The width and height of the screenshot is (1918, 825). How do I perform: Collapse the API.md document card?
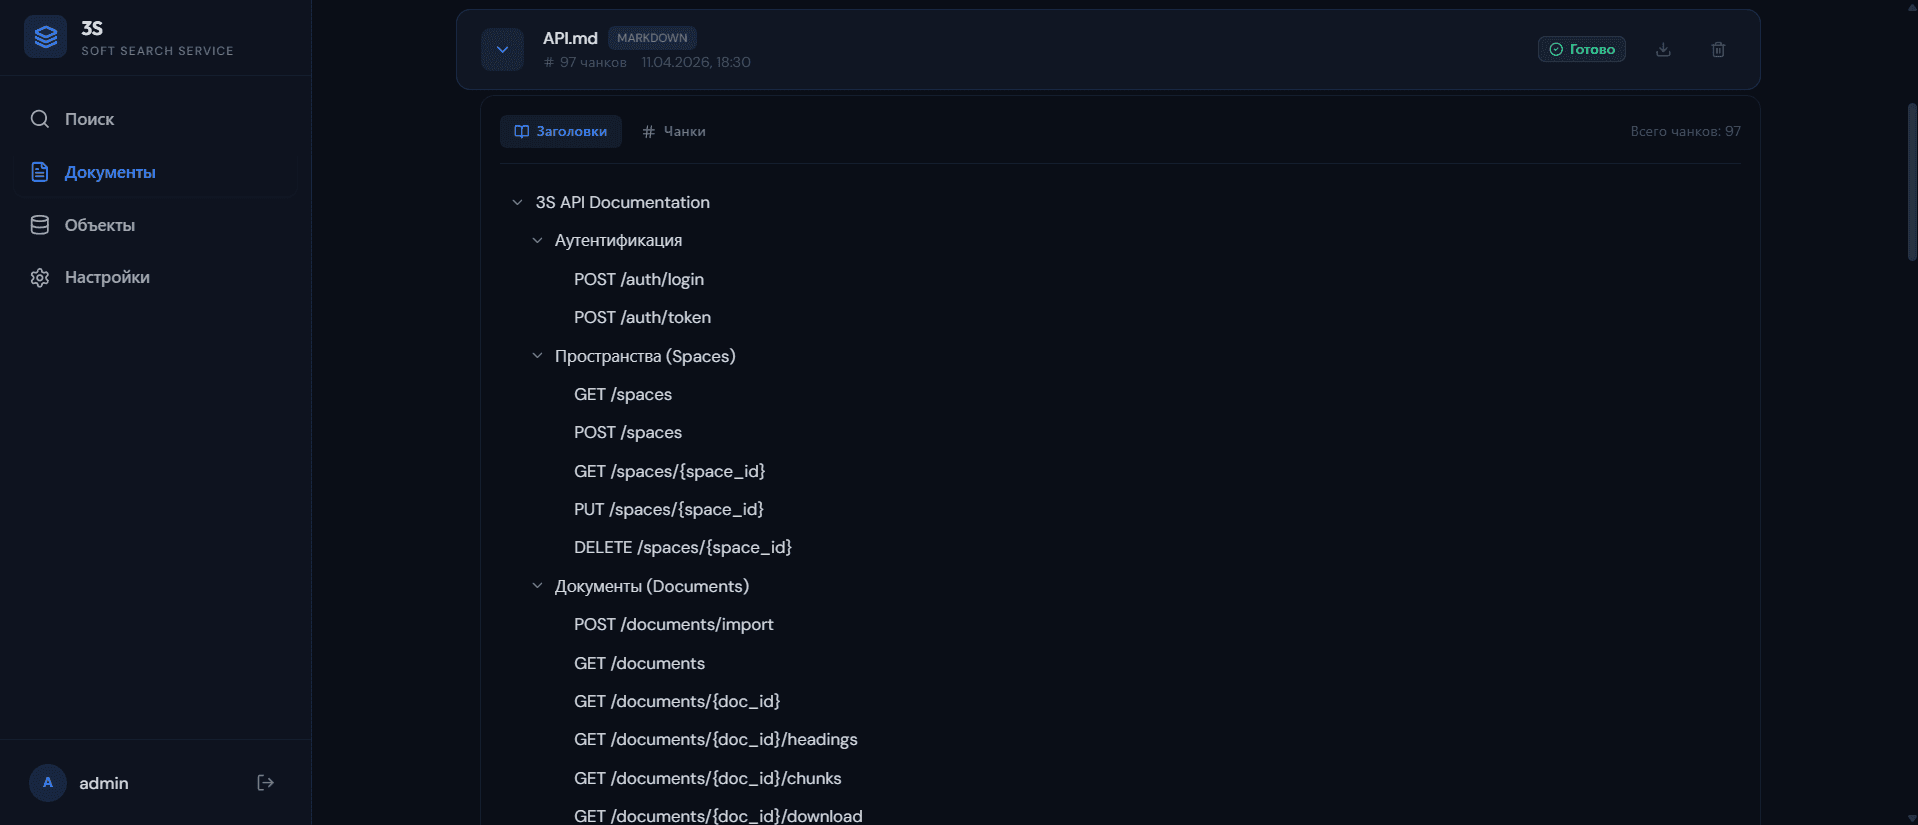click(x=502, y=49)
